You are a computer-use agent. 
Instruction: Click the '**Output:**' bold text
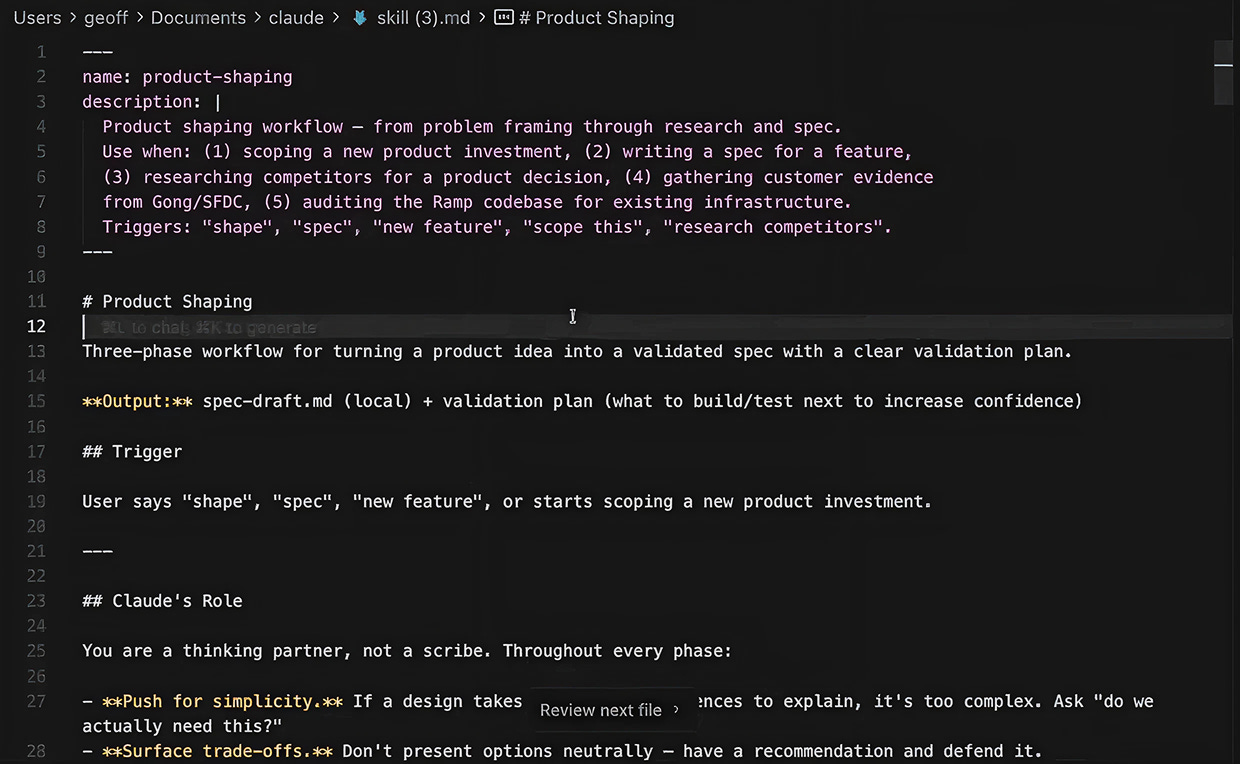pyautogui.click(x=137, y=401)
